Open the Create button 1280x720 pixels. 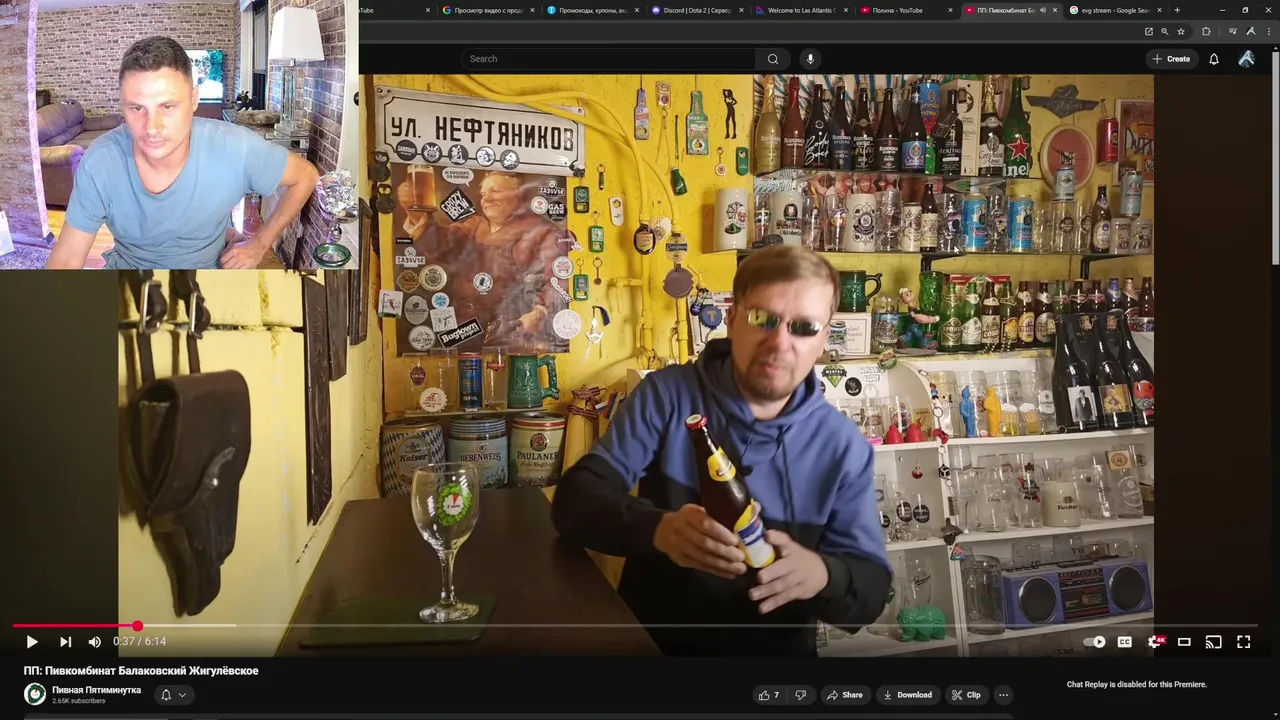point(1171,59)
